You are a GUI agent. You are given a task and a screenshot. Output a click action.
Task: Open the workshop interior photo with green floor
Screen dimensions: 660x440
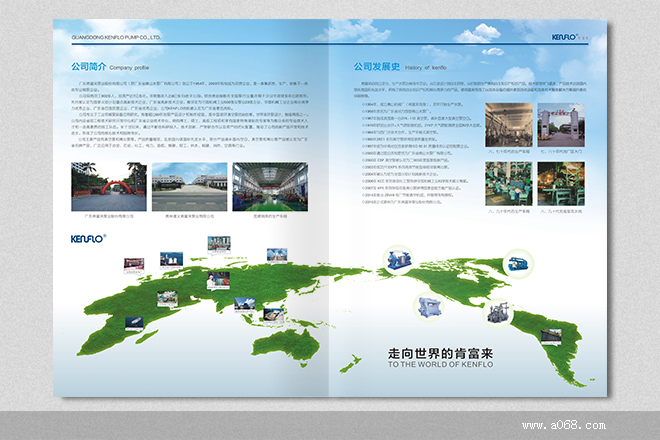point(270,187)
